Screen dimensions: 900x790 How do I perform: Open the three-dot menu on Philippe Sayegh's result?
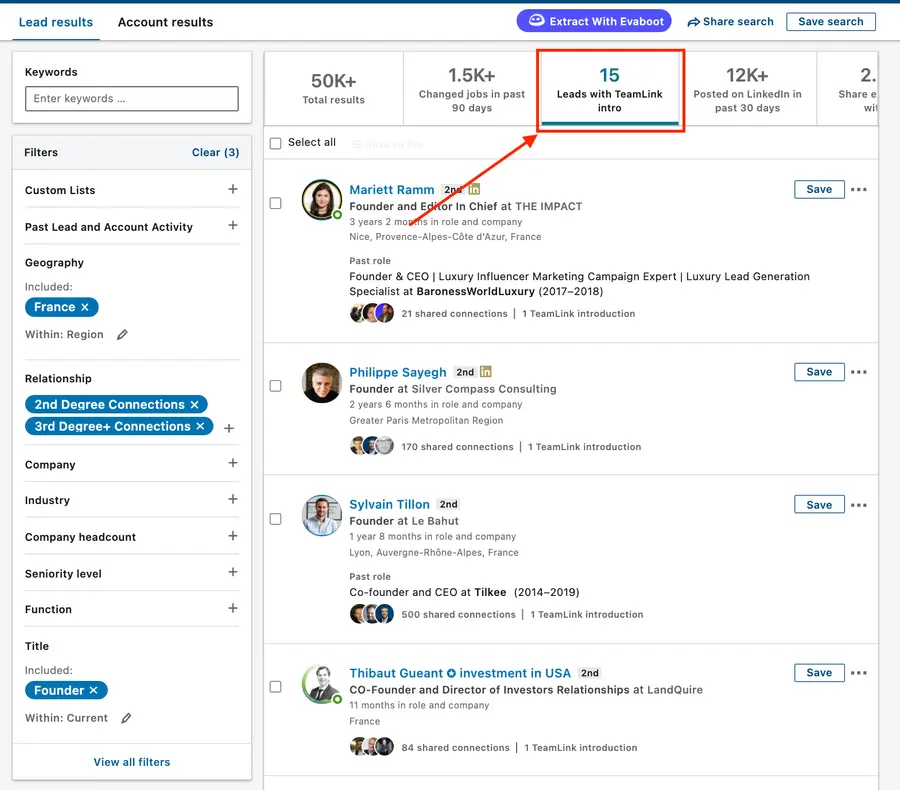point(858,372)
